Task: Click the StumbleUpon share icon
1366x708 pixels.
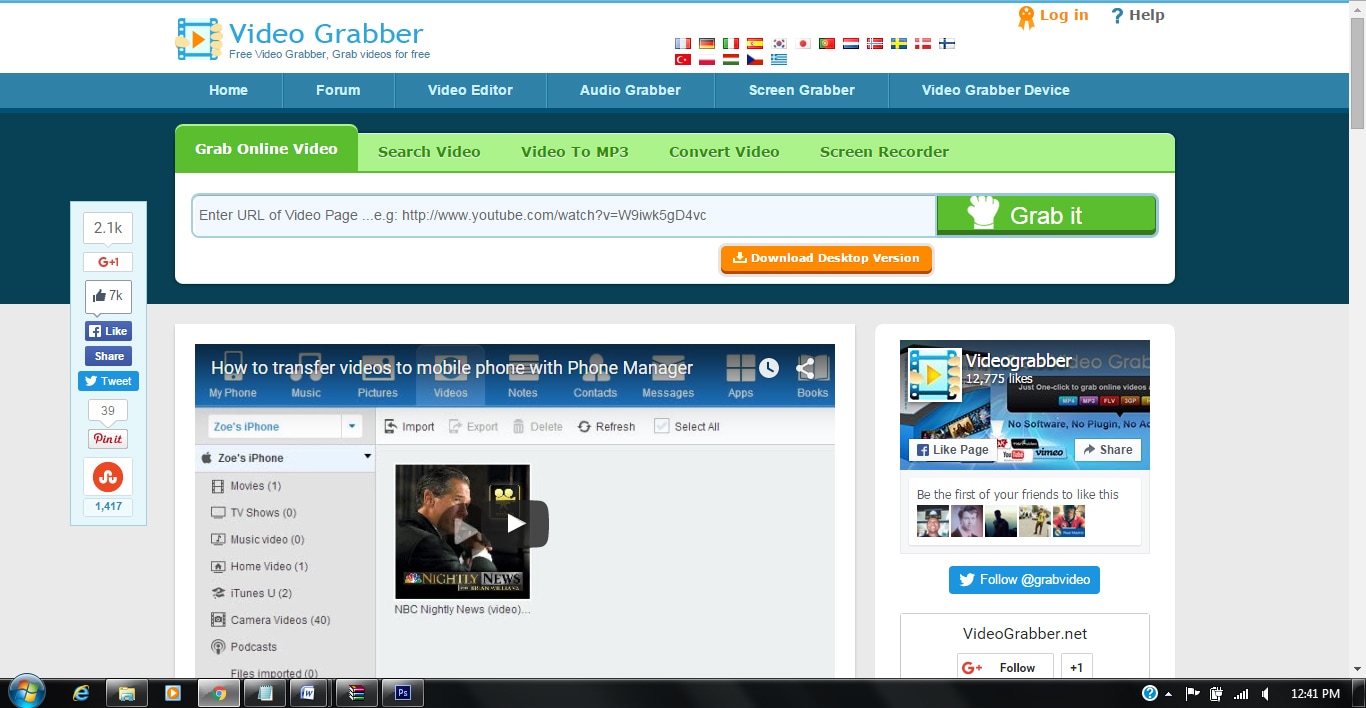Action: click(x=108, y=477)
